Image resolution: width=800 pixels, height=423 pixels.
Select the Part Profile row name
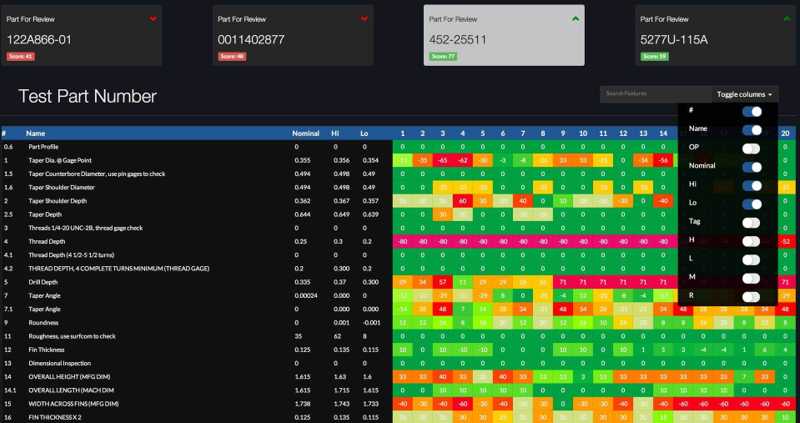tap(43, 147)
